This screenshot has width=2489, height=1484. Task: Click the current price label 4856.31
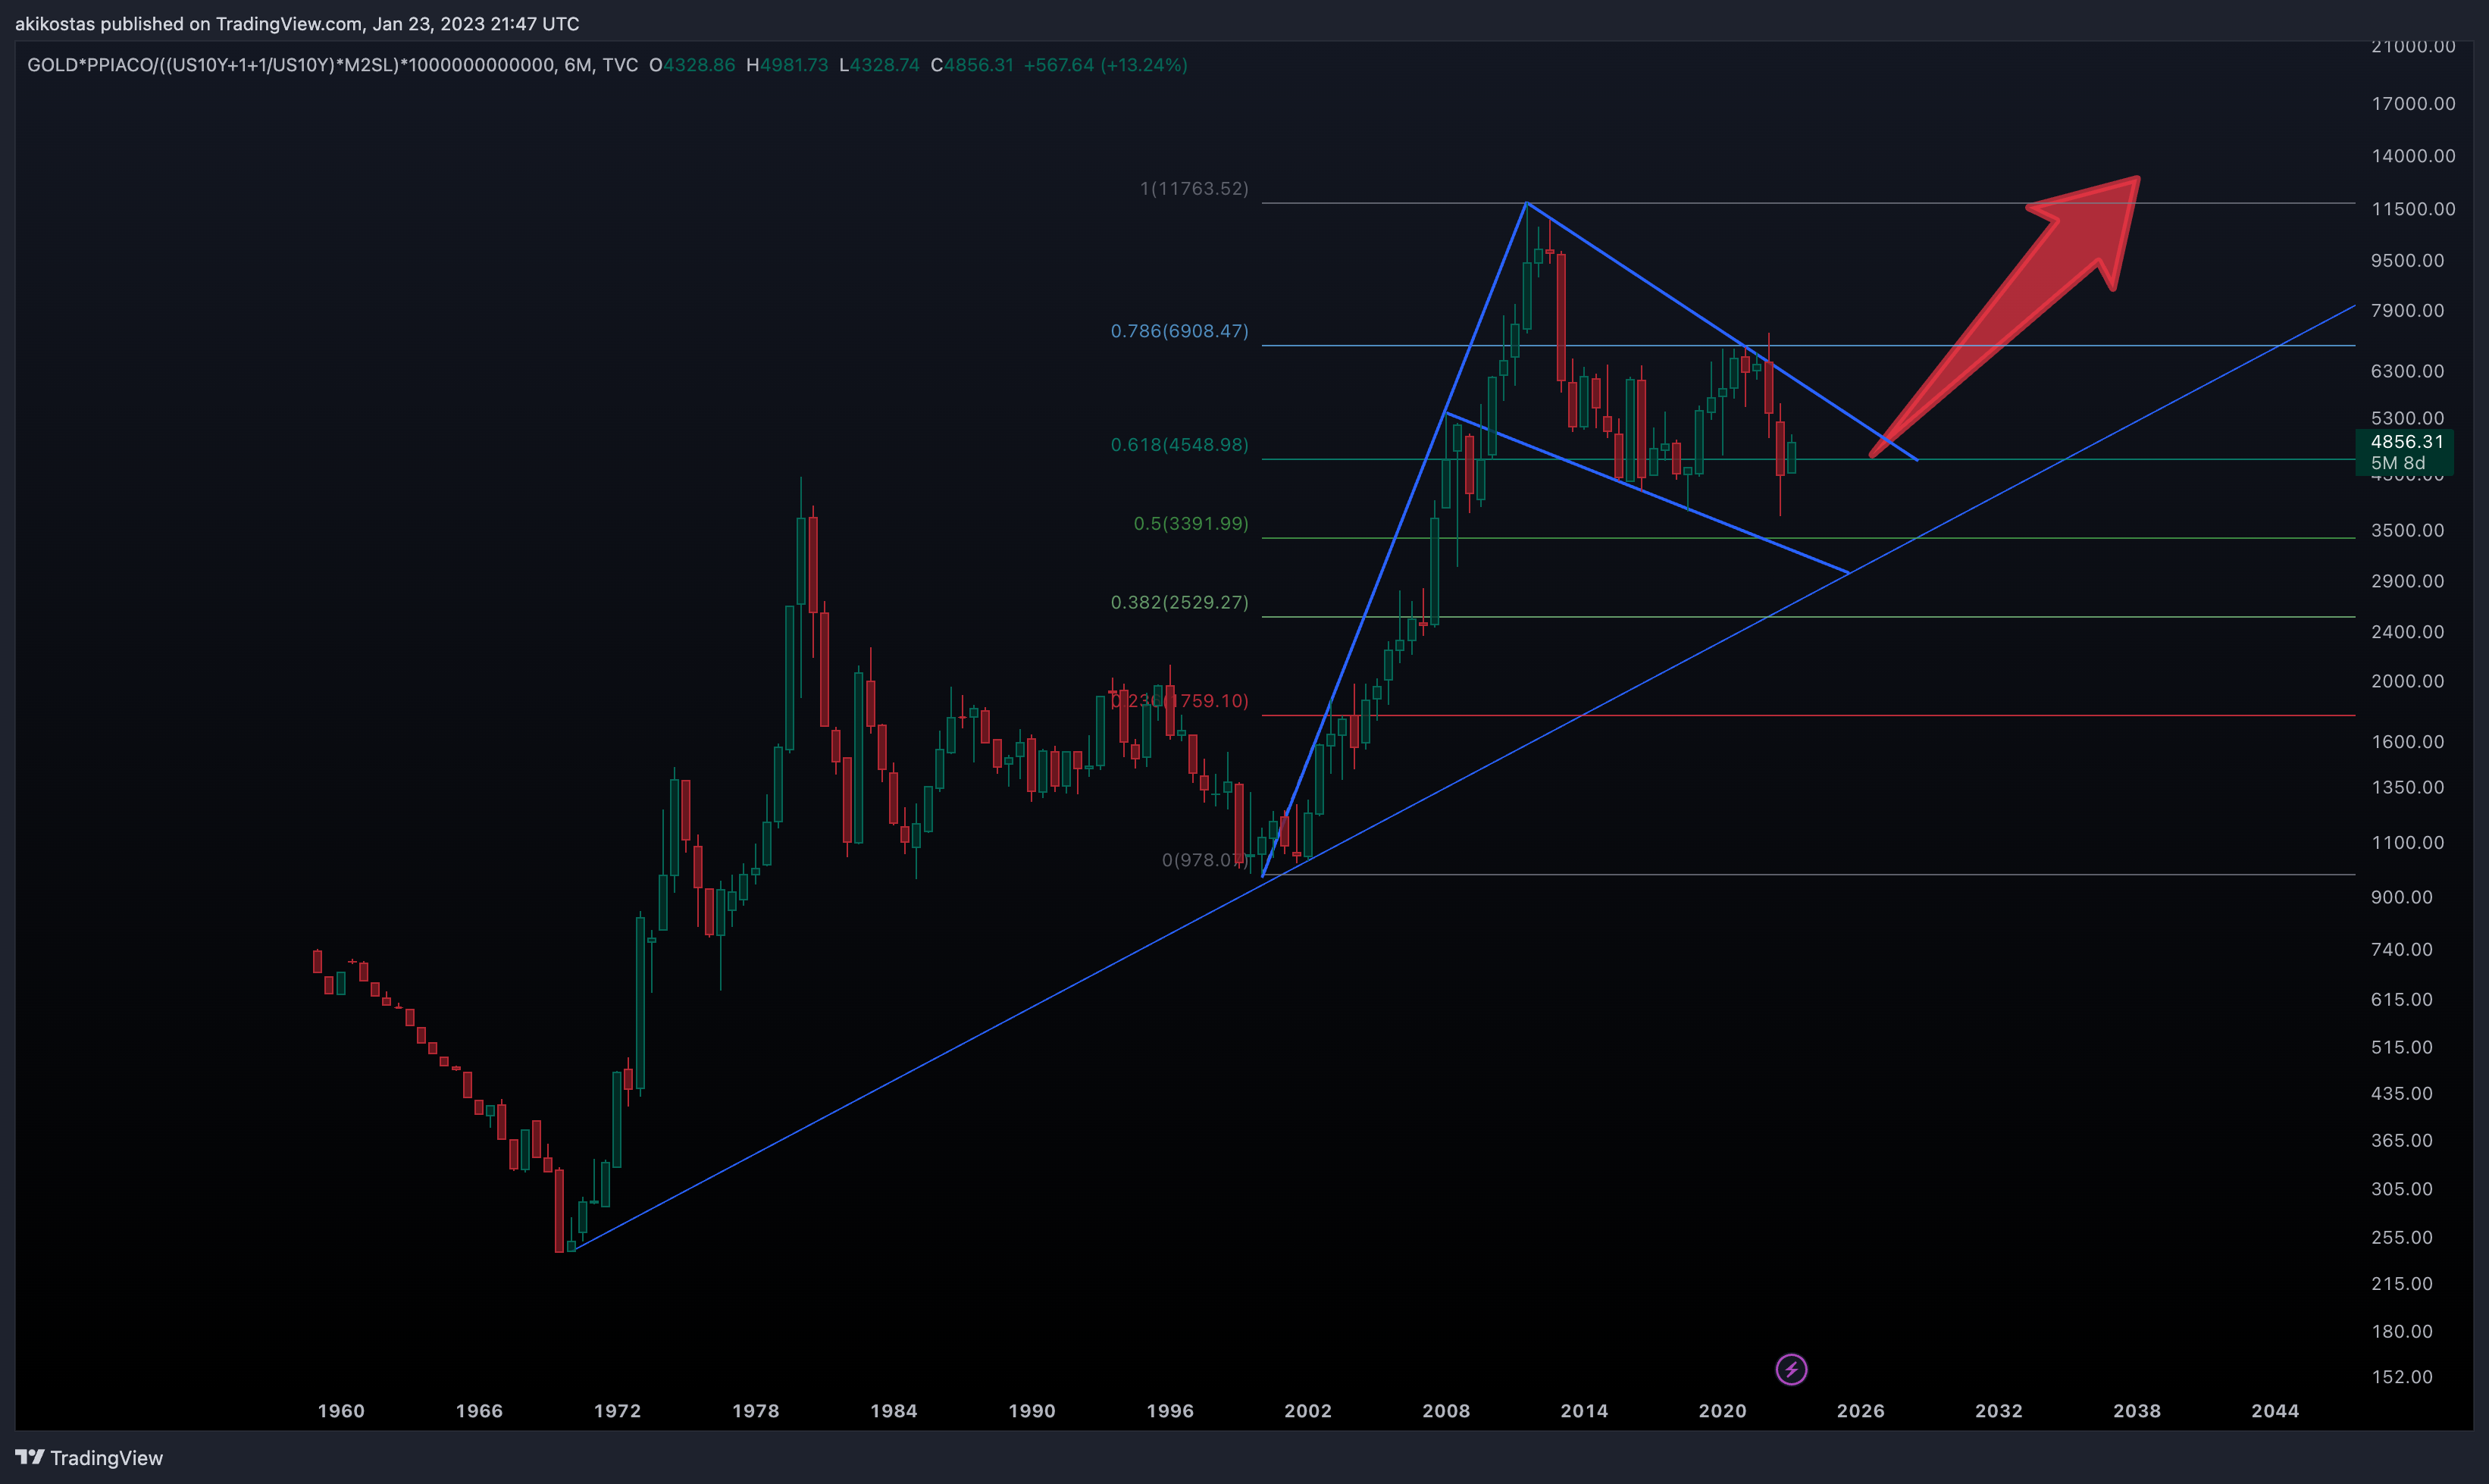(2406, 441)
